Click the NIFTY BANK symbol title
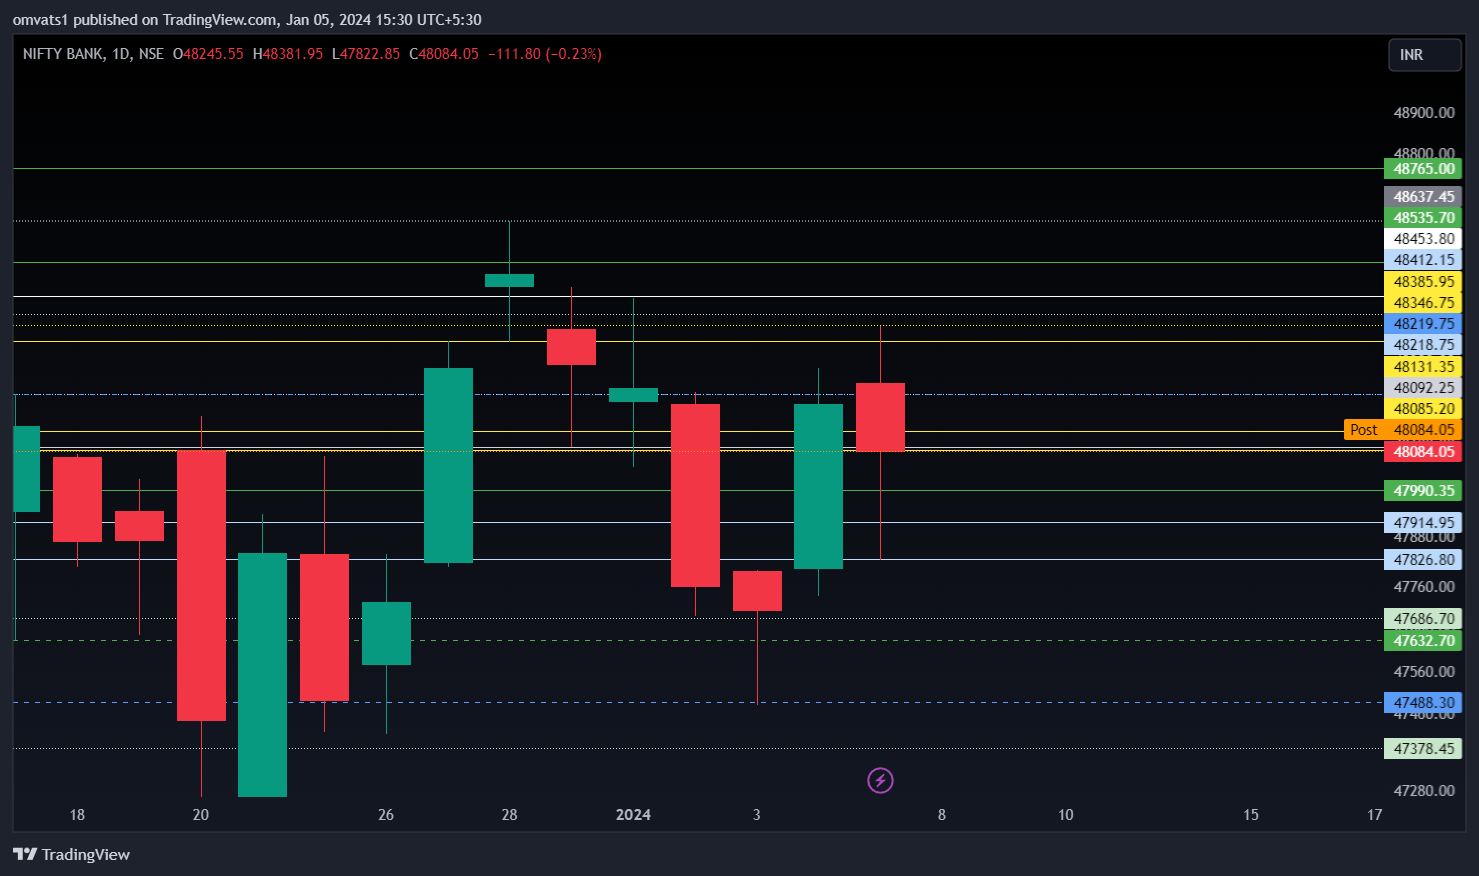The height and width of the screenshot is (876, 1479). (x=62, y=54)
